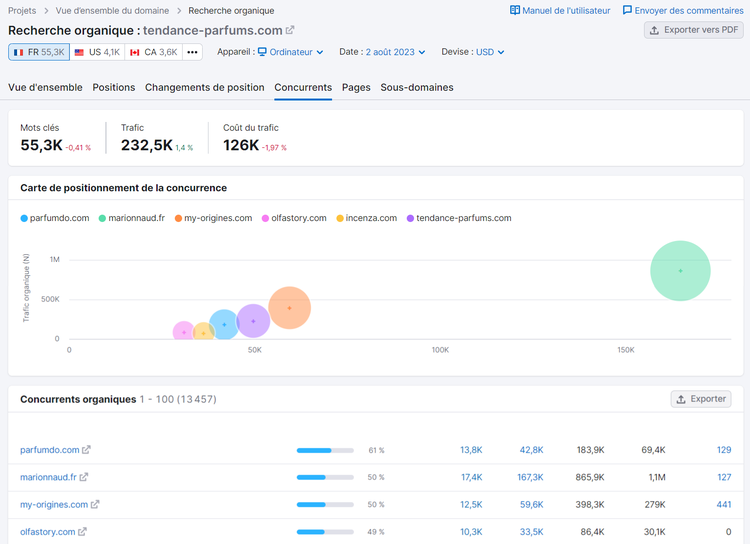Screen dimensions: 750x544
Task: Click Vue d'ensemble du domaine breadcrumb
Action: [x=112, y=11]
